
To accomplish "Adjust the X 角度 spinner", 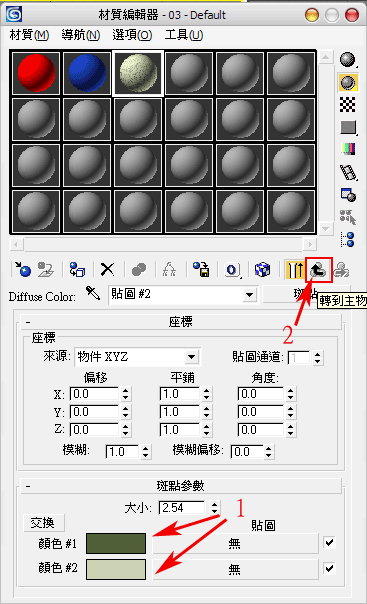I will pos(290,394).
